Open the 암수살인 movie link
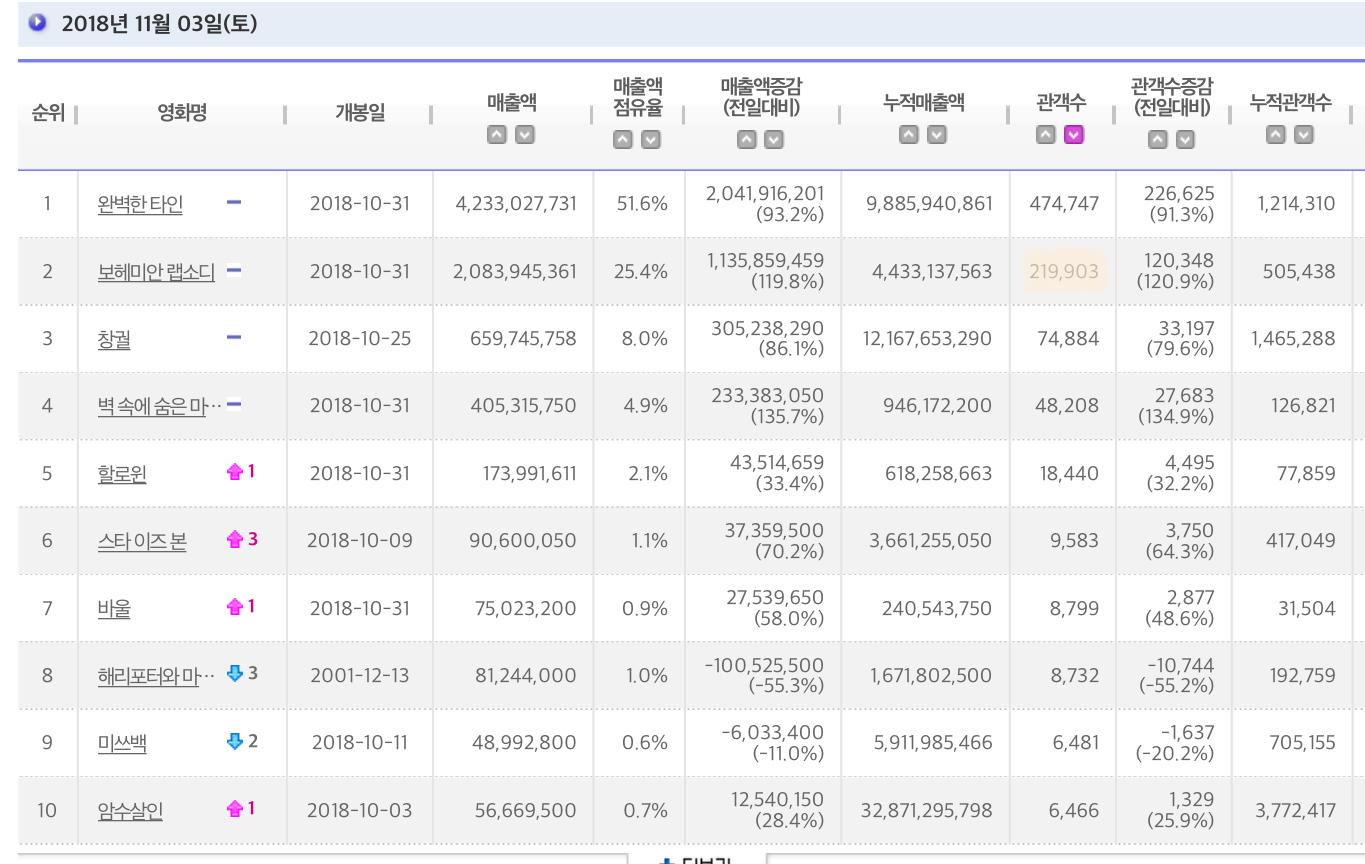The image size is (1365, 864). pos(130,810)
